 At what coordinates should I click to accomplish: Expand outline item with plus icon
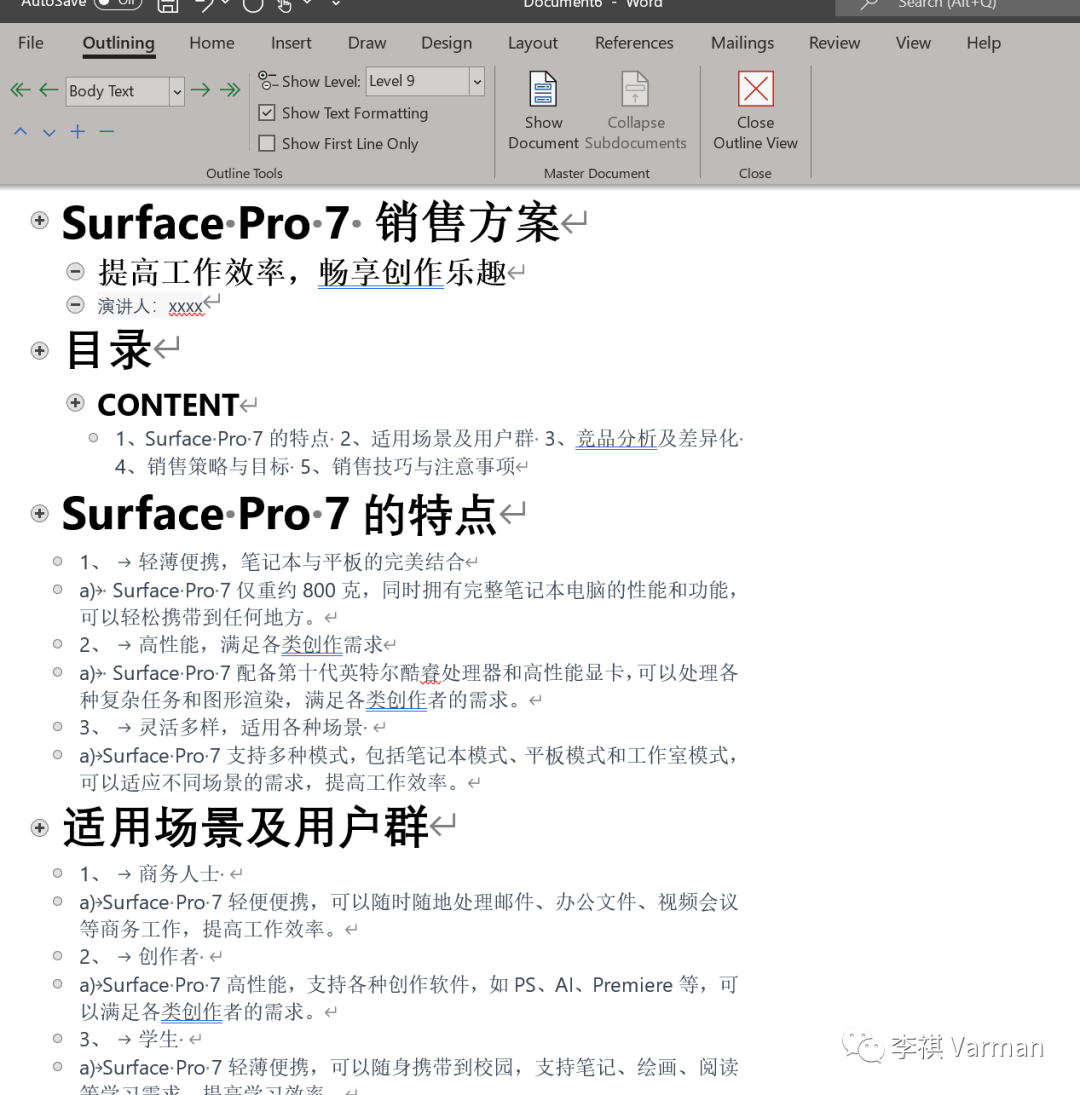click(77, 131)
